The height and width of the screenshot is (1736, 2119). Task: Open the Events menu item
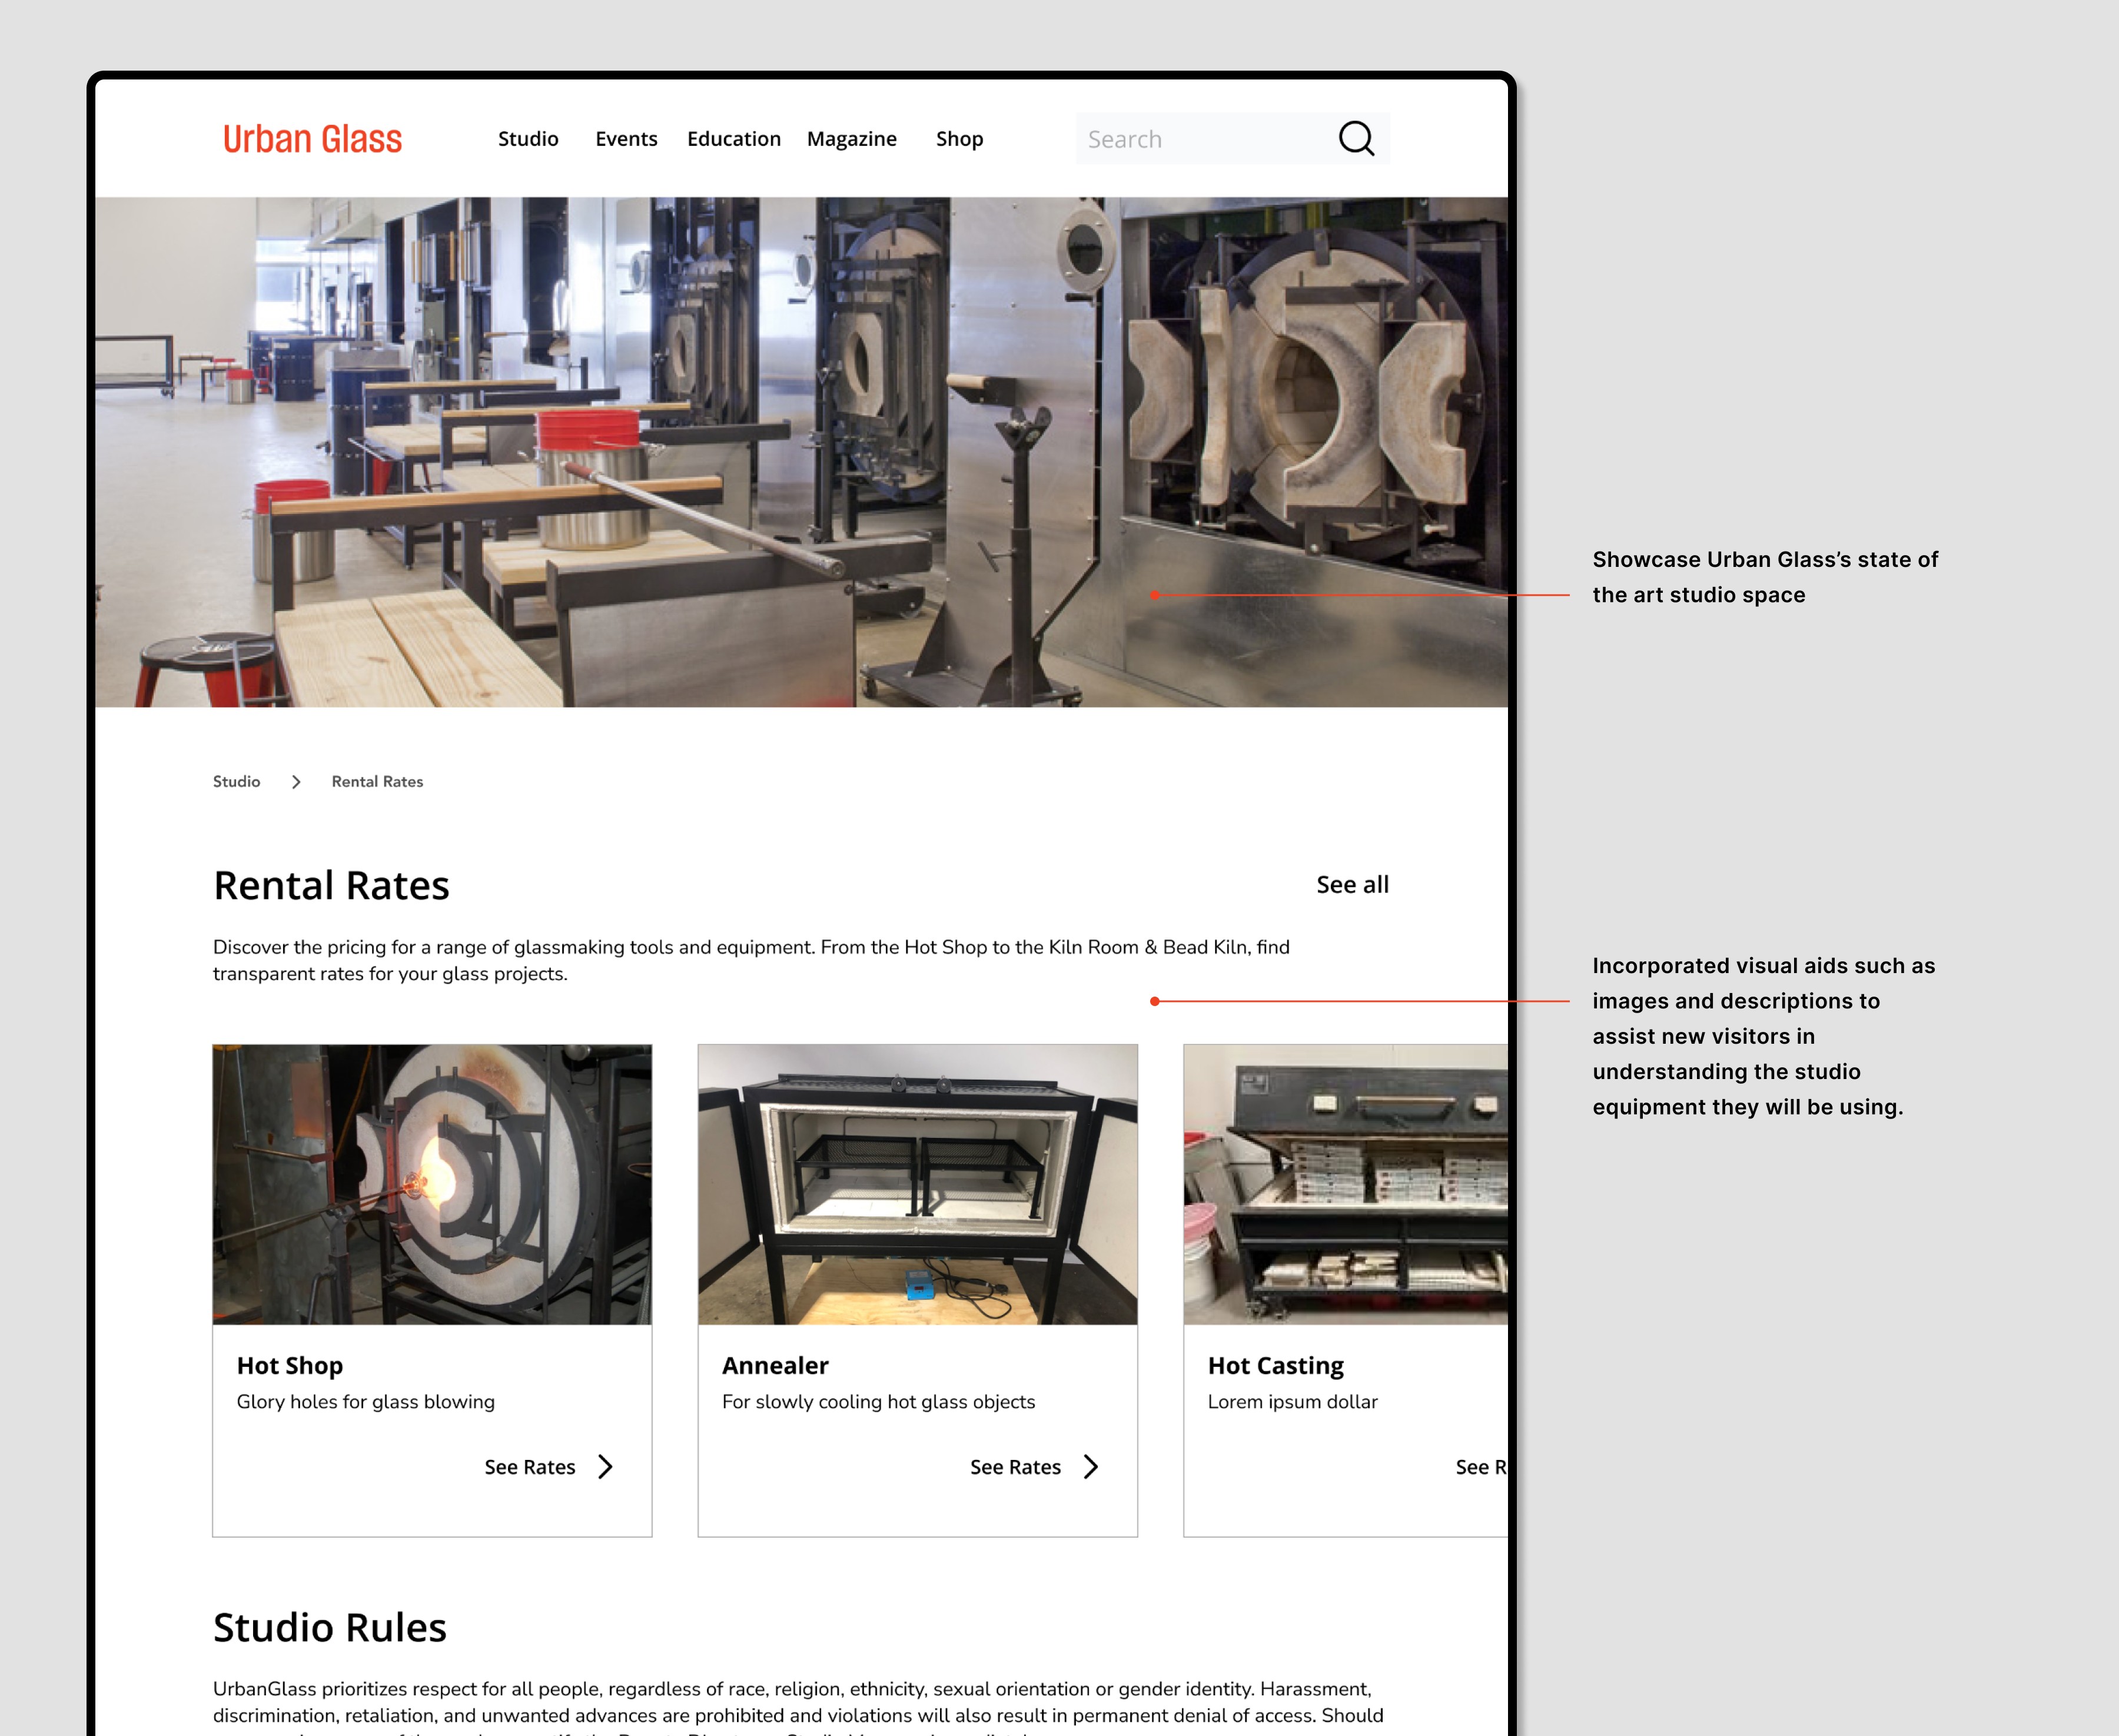[626, 139]
